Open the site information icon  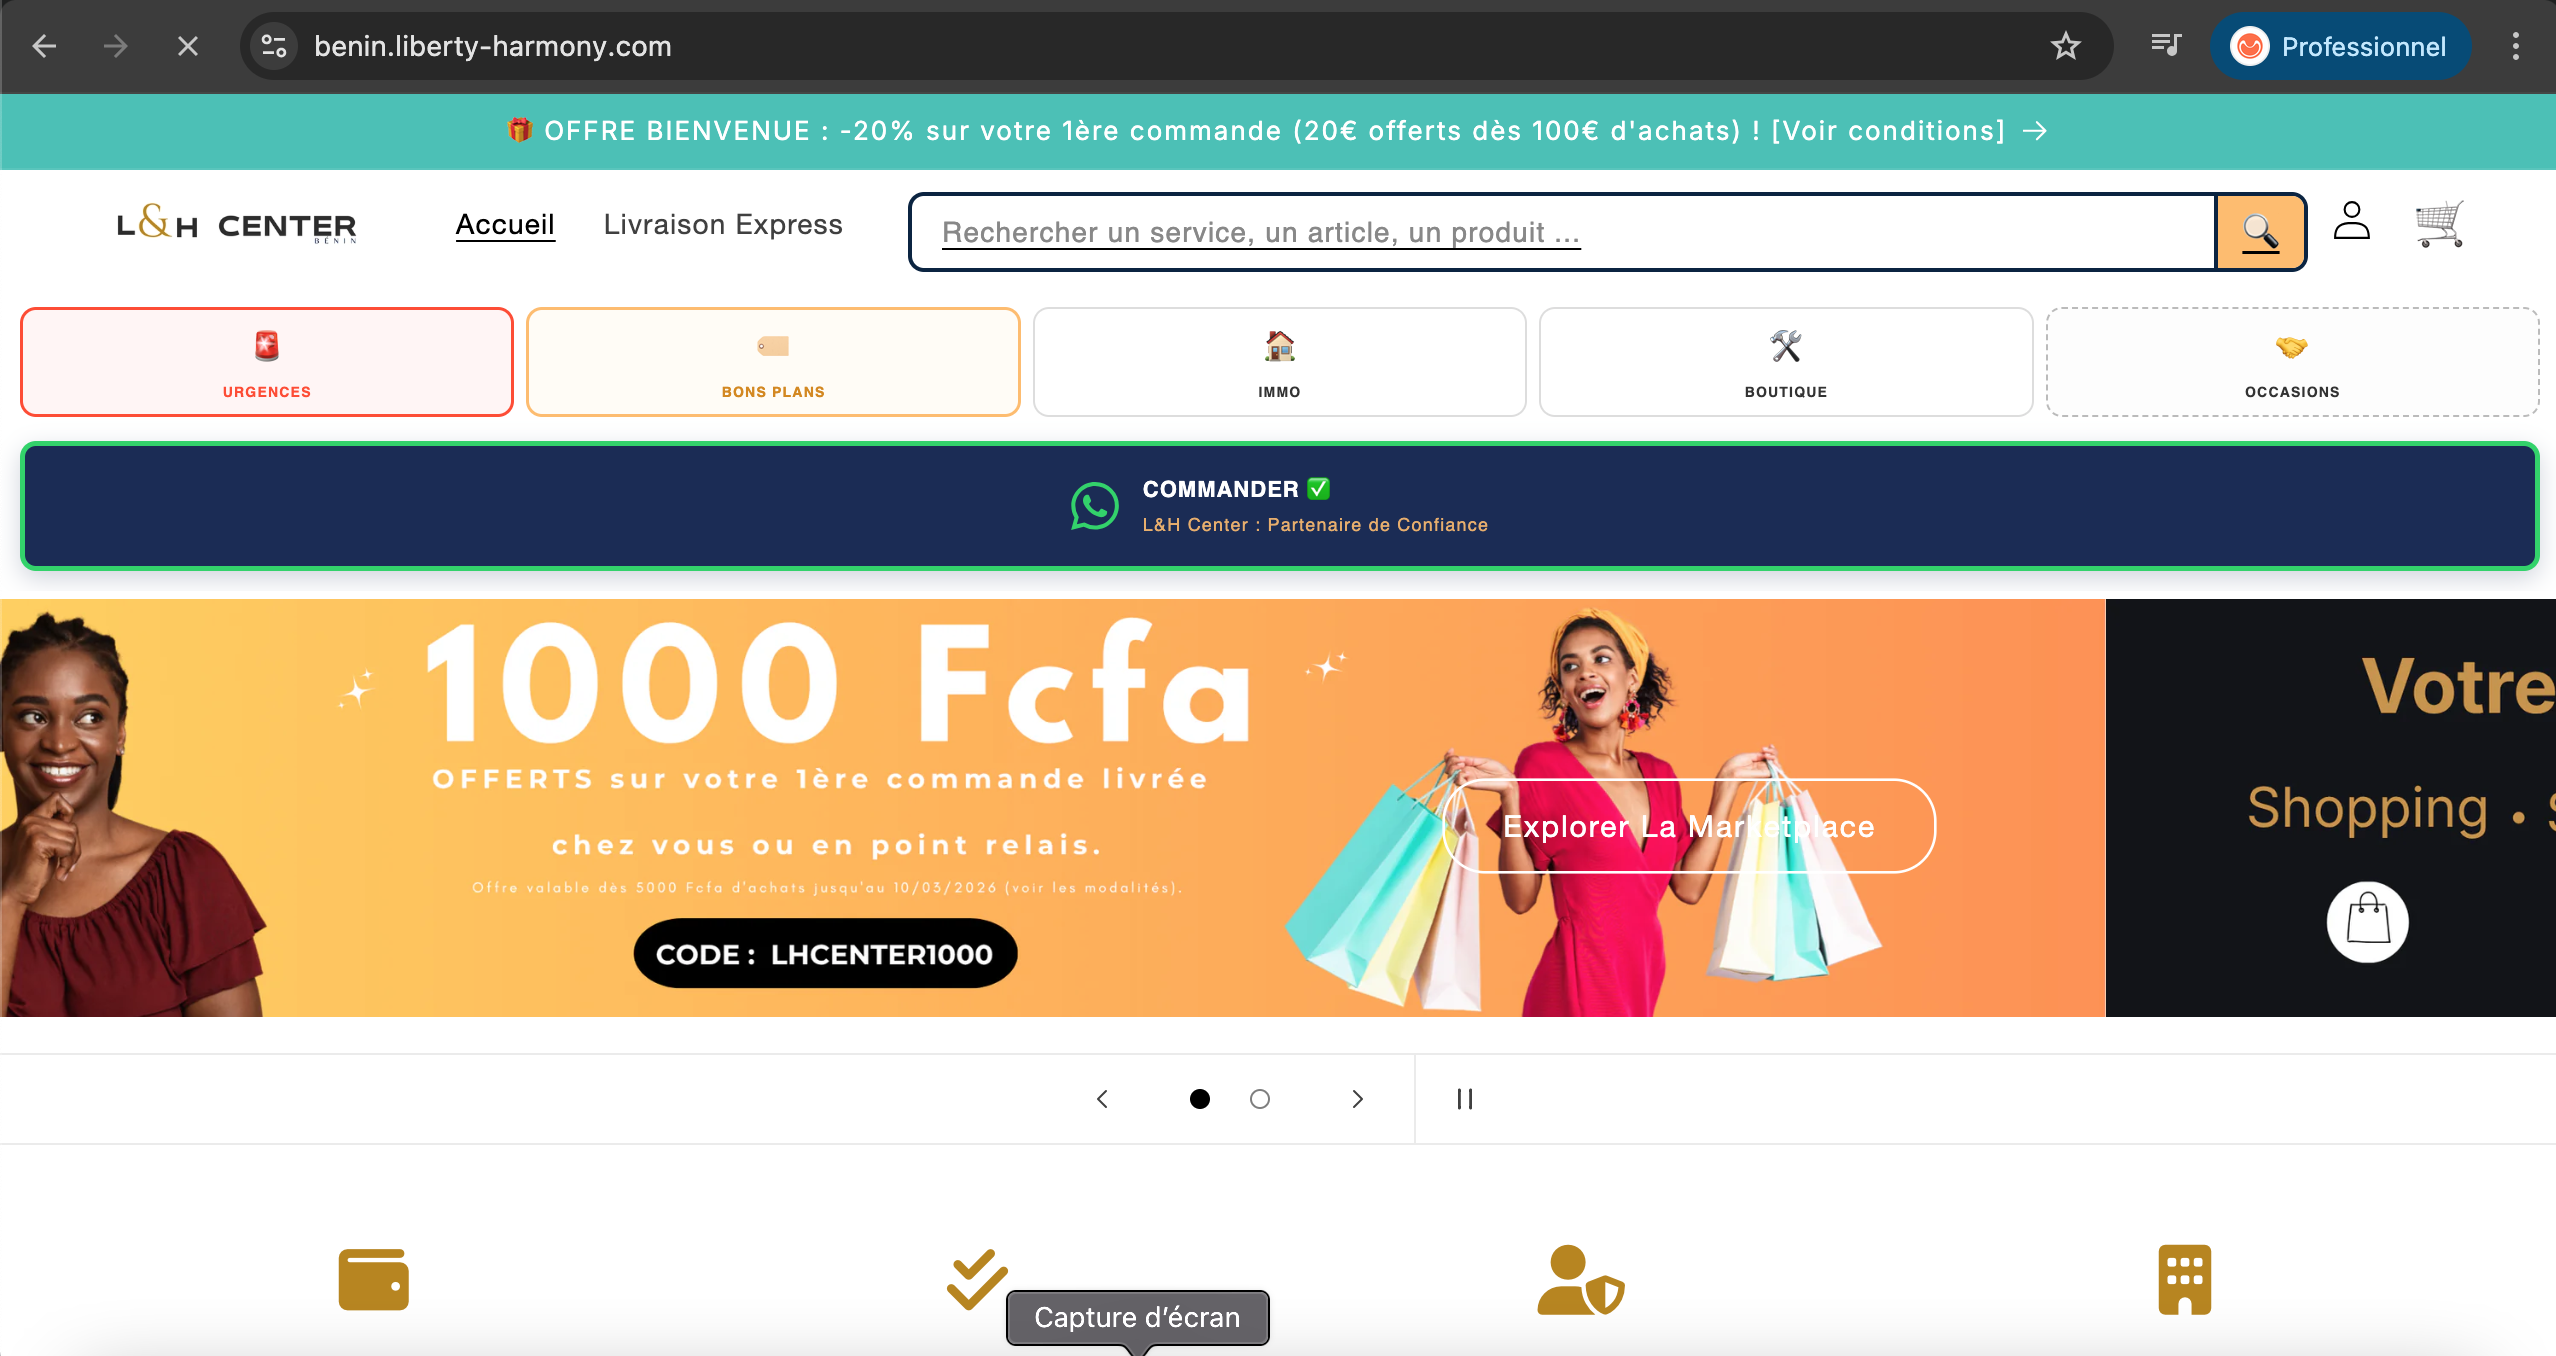[x=274, y=46]
